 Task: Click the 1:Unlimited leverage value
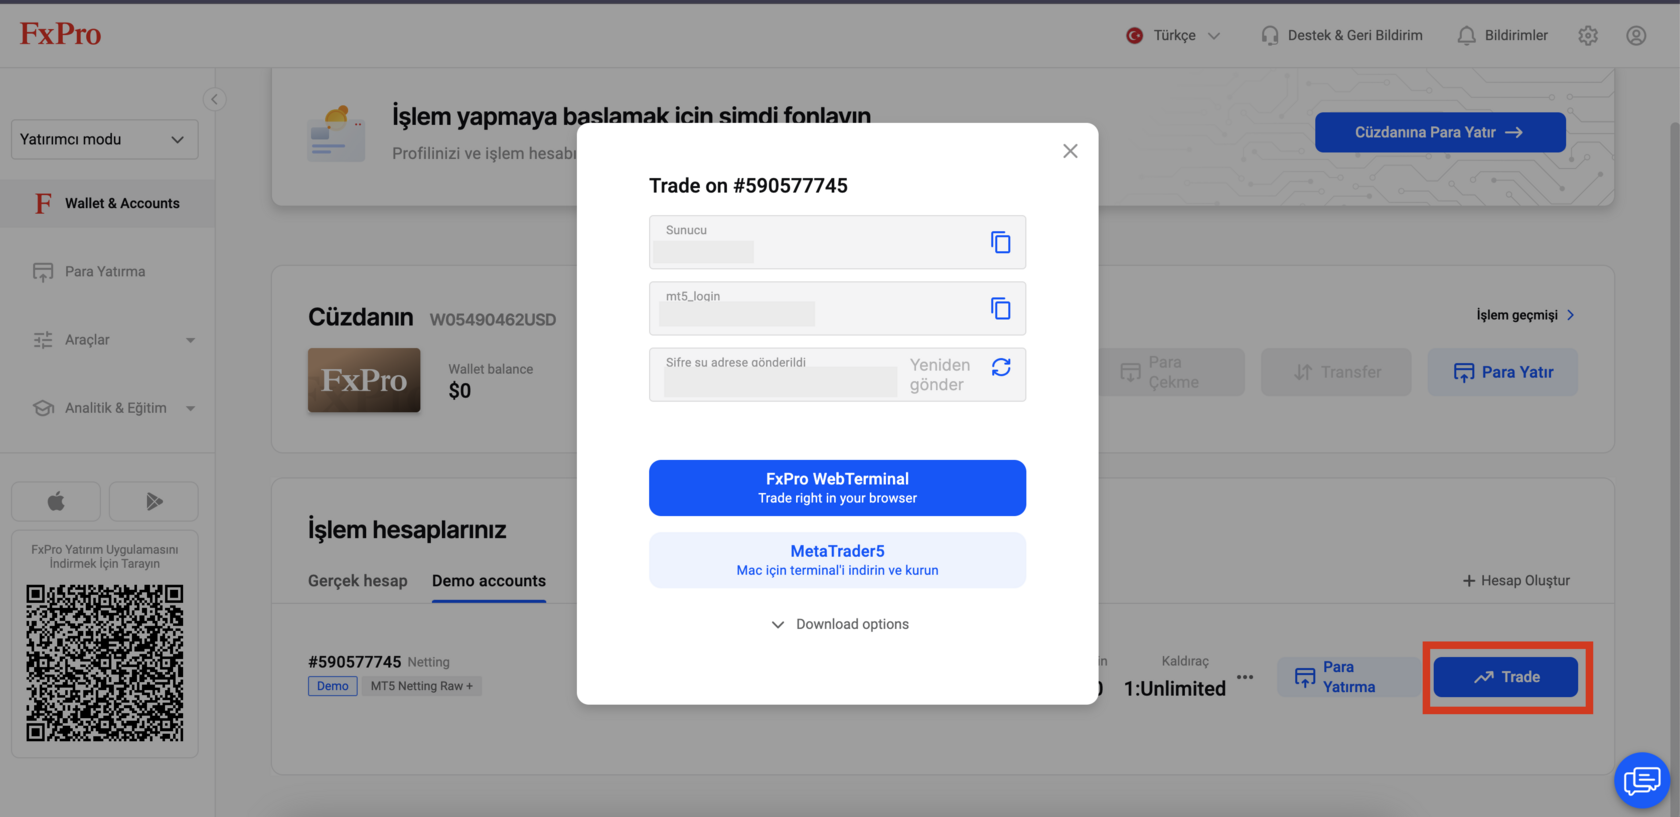[x=1175, y=689]
